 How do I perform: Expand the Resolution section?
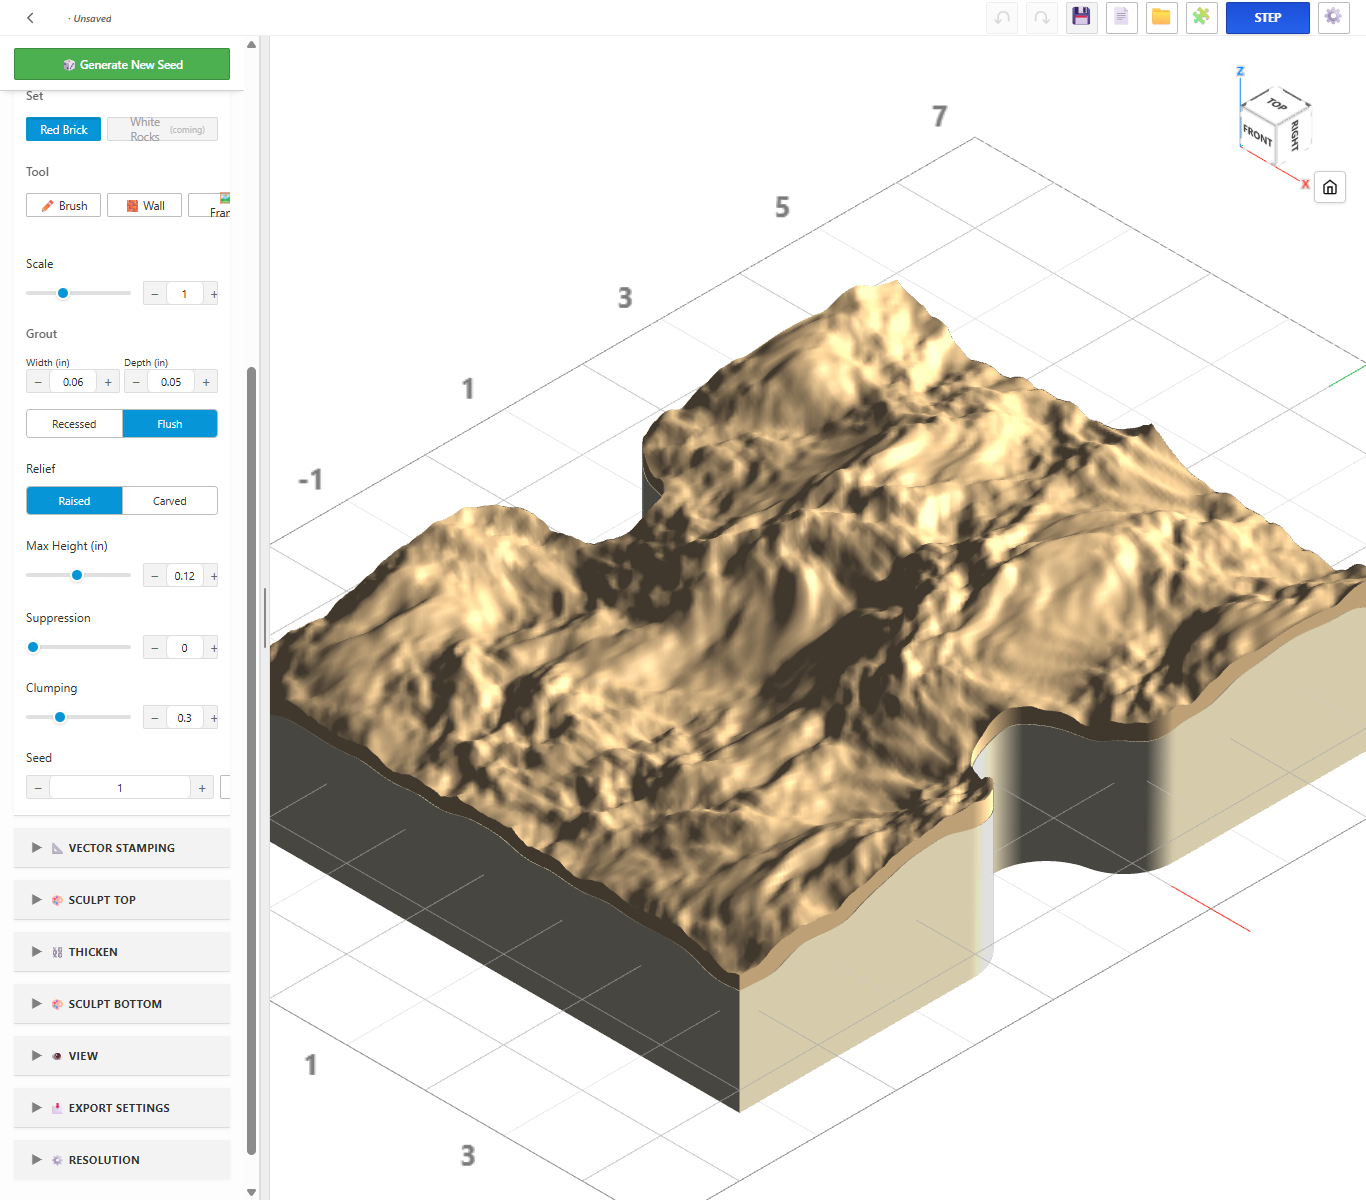pyautogui.click(x=122, y=1160)
